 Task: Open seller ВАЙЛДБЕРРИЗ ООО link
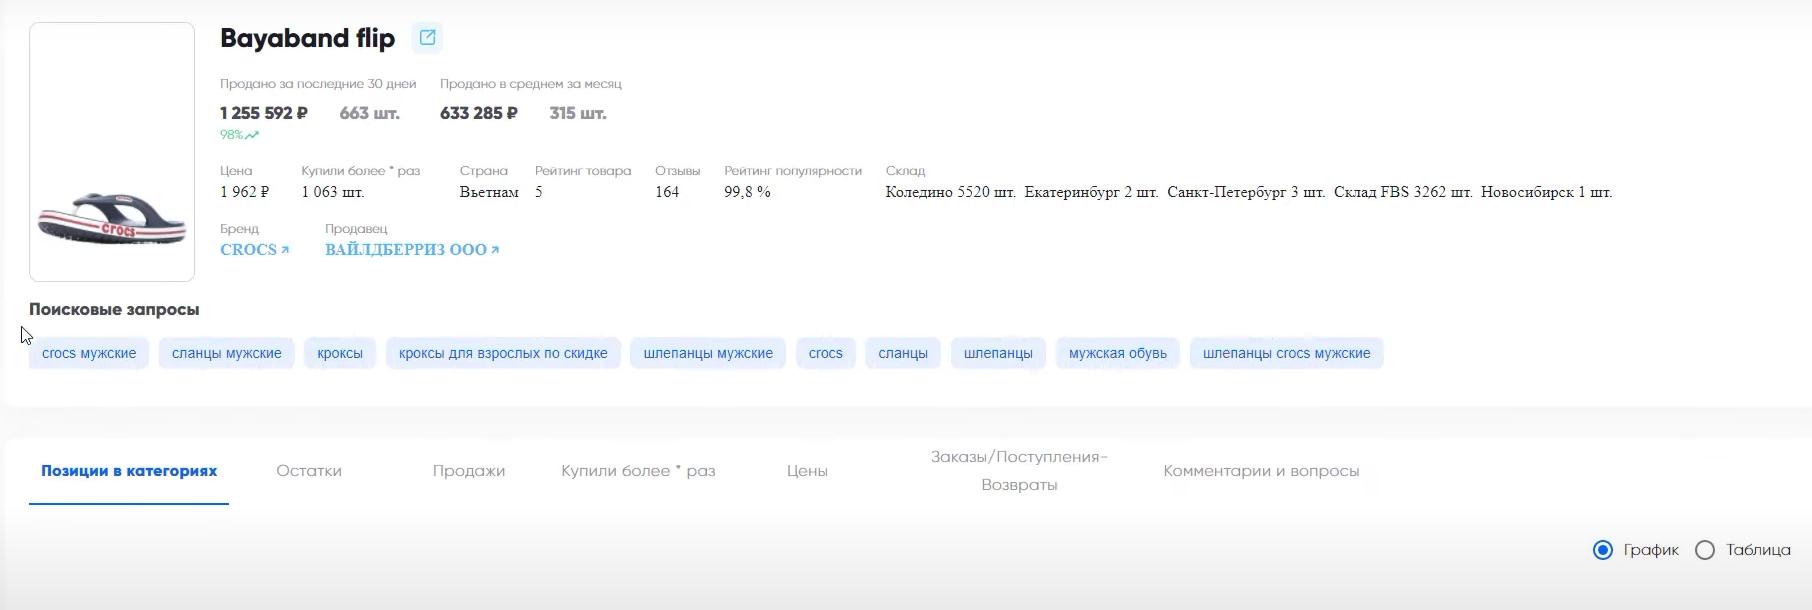412,250
